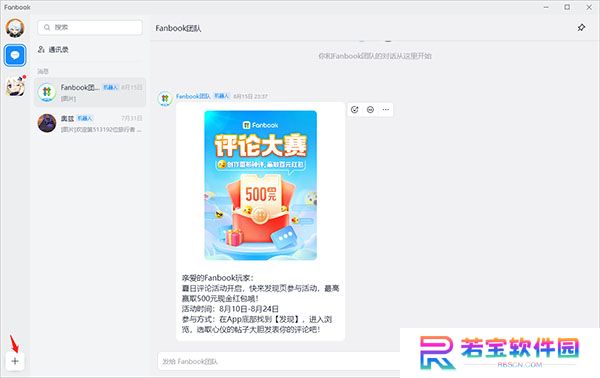
Task: Click the contacts icon beside 通讯录
Action: pos(41,49)
